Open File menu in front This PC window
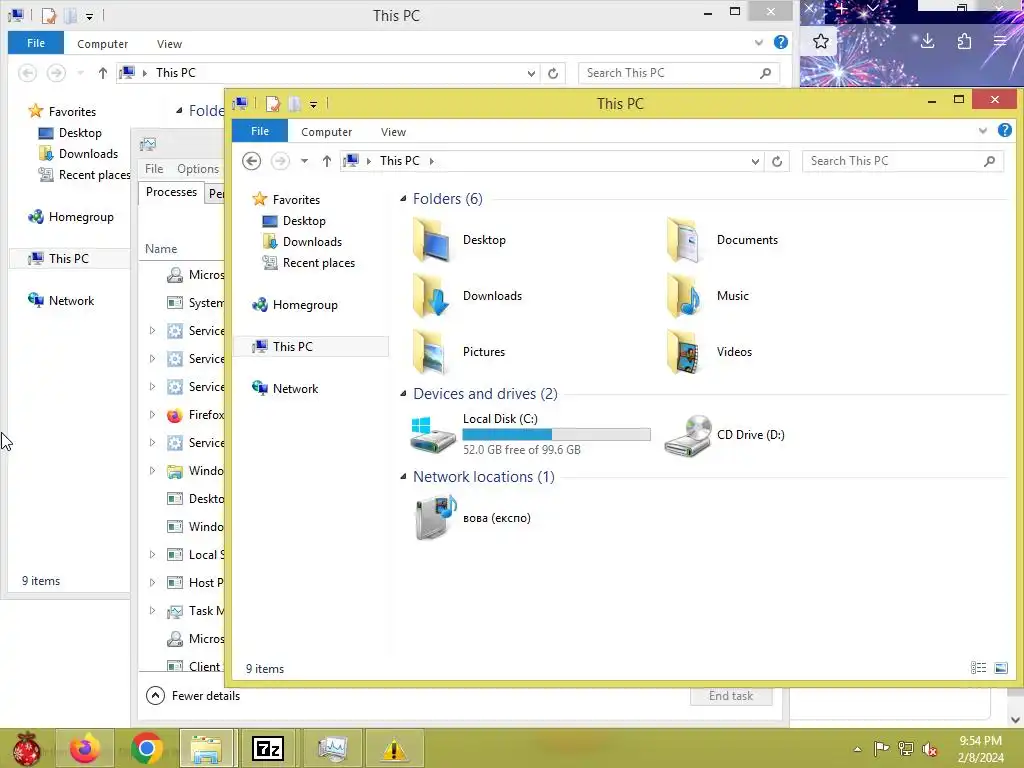Viewport: 1024px width, 768px height. coord(260,131)
